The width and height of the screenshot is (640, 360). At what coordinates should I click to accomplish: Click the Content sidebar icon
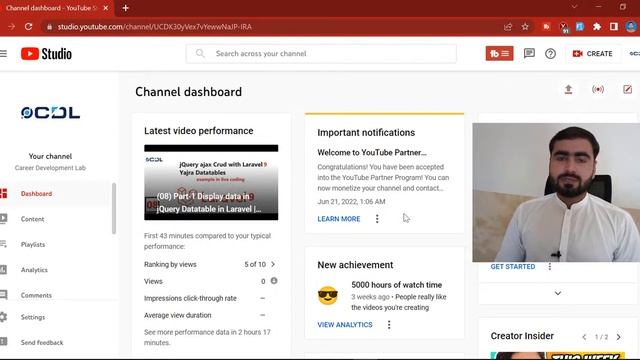point(3,219)
